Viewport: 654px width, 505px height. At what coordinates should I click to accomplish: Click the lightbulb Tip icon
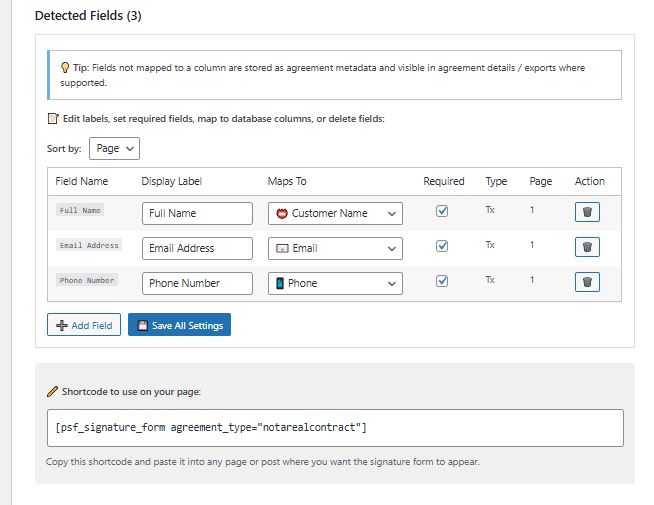(x=65, y=68)
